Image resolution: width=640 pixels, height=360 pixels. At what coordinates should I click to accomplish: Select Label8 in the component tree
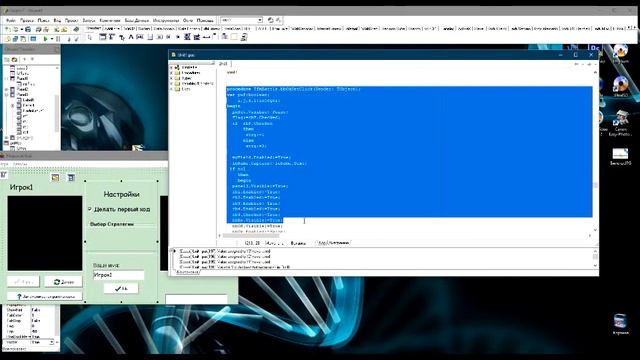point(28,100)
